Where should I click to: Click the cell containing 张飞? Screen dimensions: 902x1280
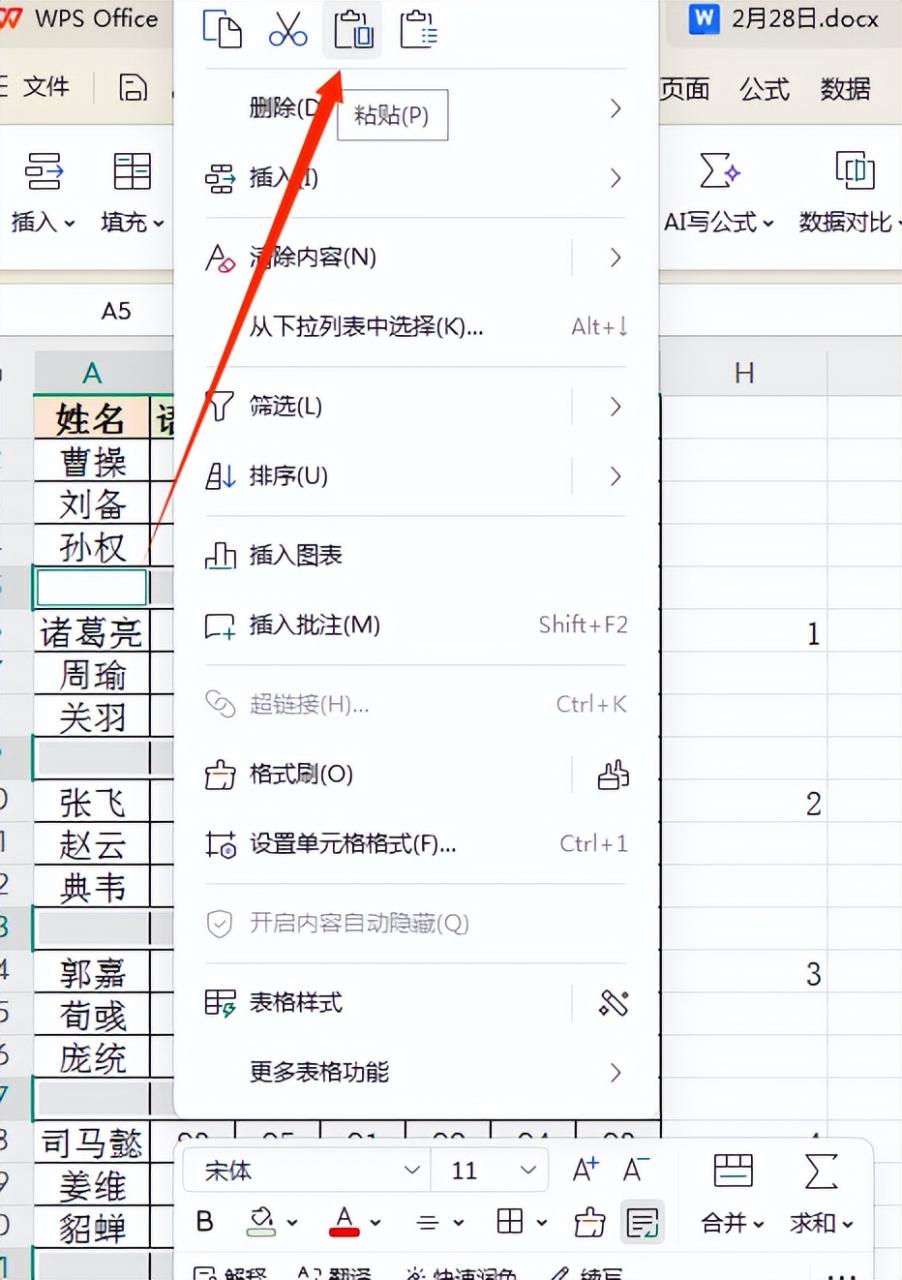click(92, 802)
